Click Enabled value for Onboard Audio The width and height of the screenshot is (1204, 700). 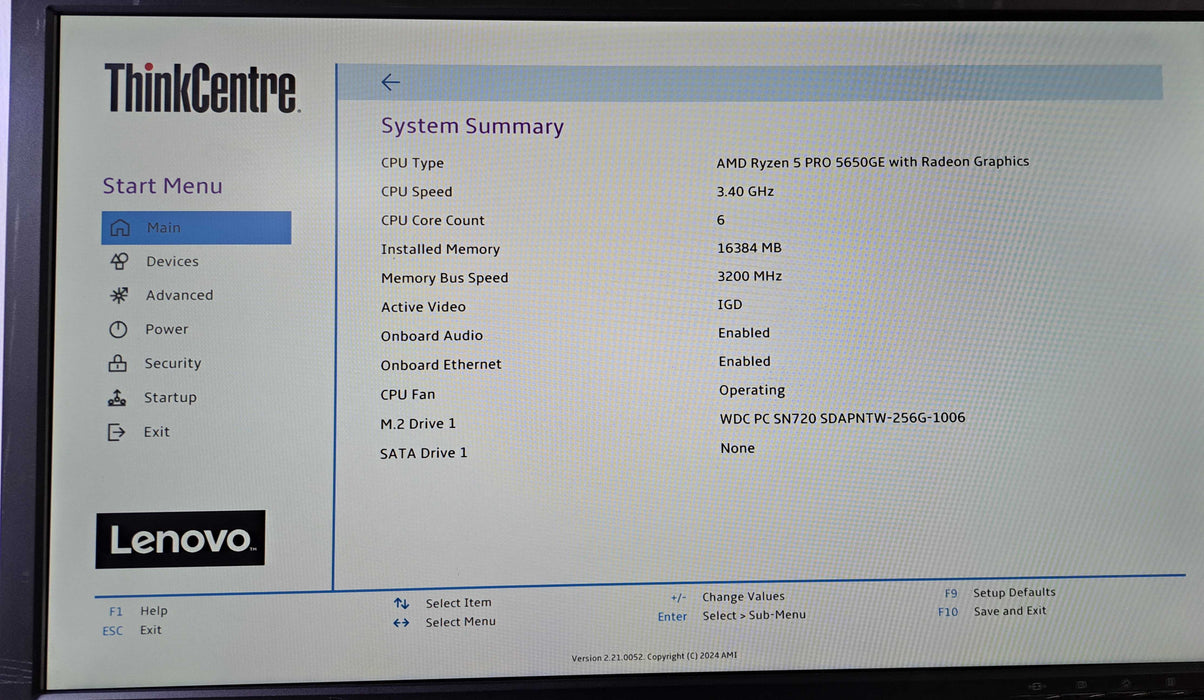[x=744, y=333]
